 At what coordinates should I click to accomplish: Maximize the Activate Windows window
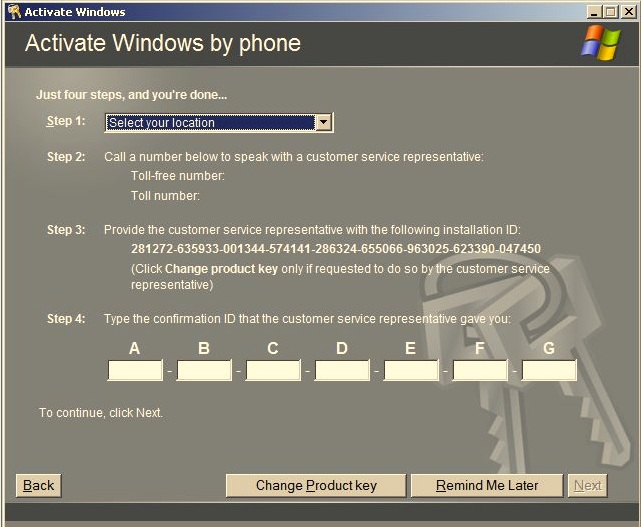tap(610, 11)
